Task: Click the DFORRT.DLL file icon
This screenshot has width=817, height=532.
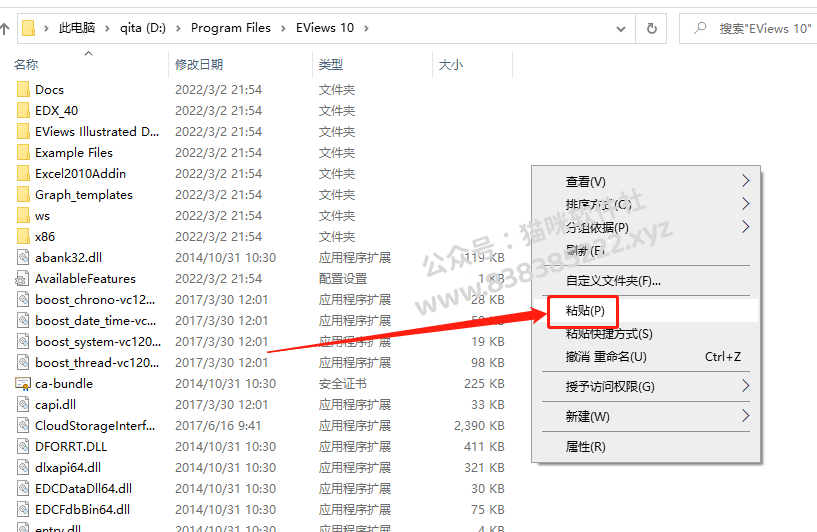Action: click(23, 447)
